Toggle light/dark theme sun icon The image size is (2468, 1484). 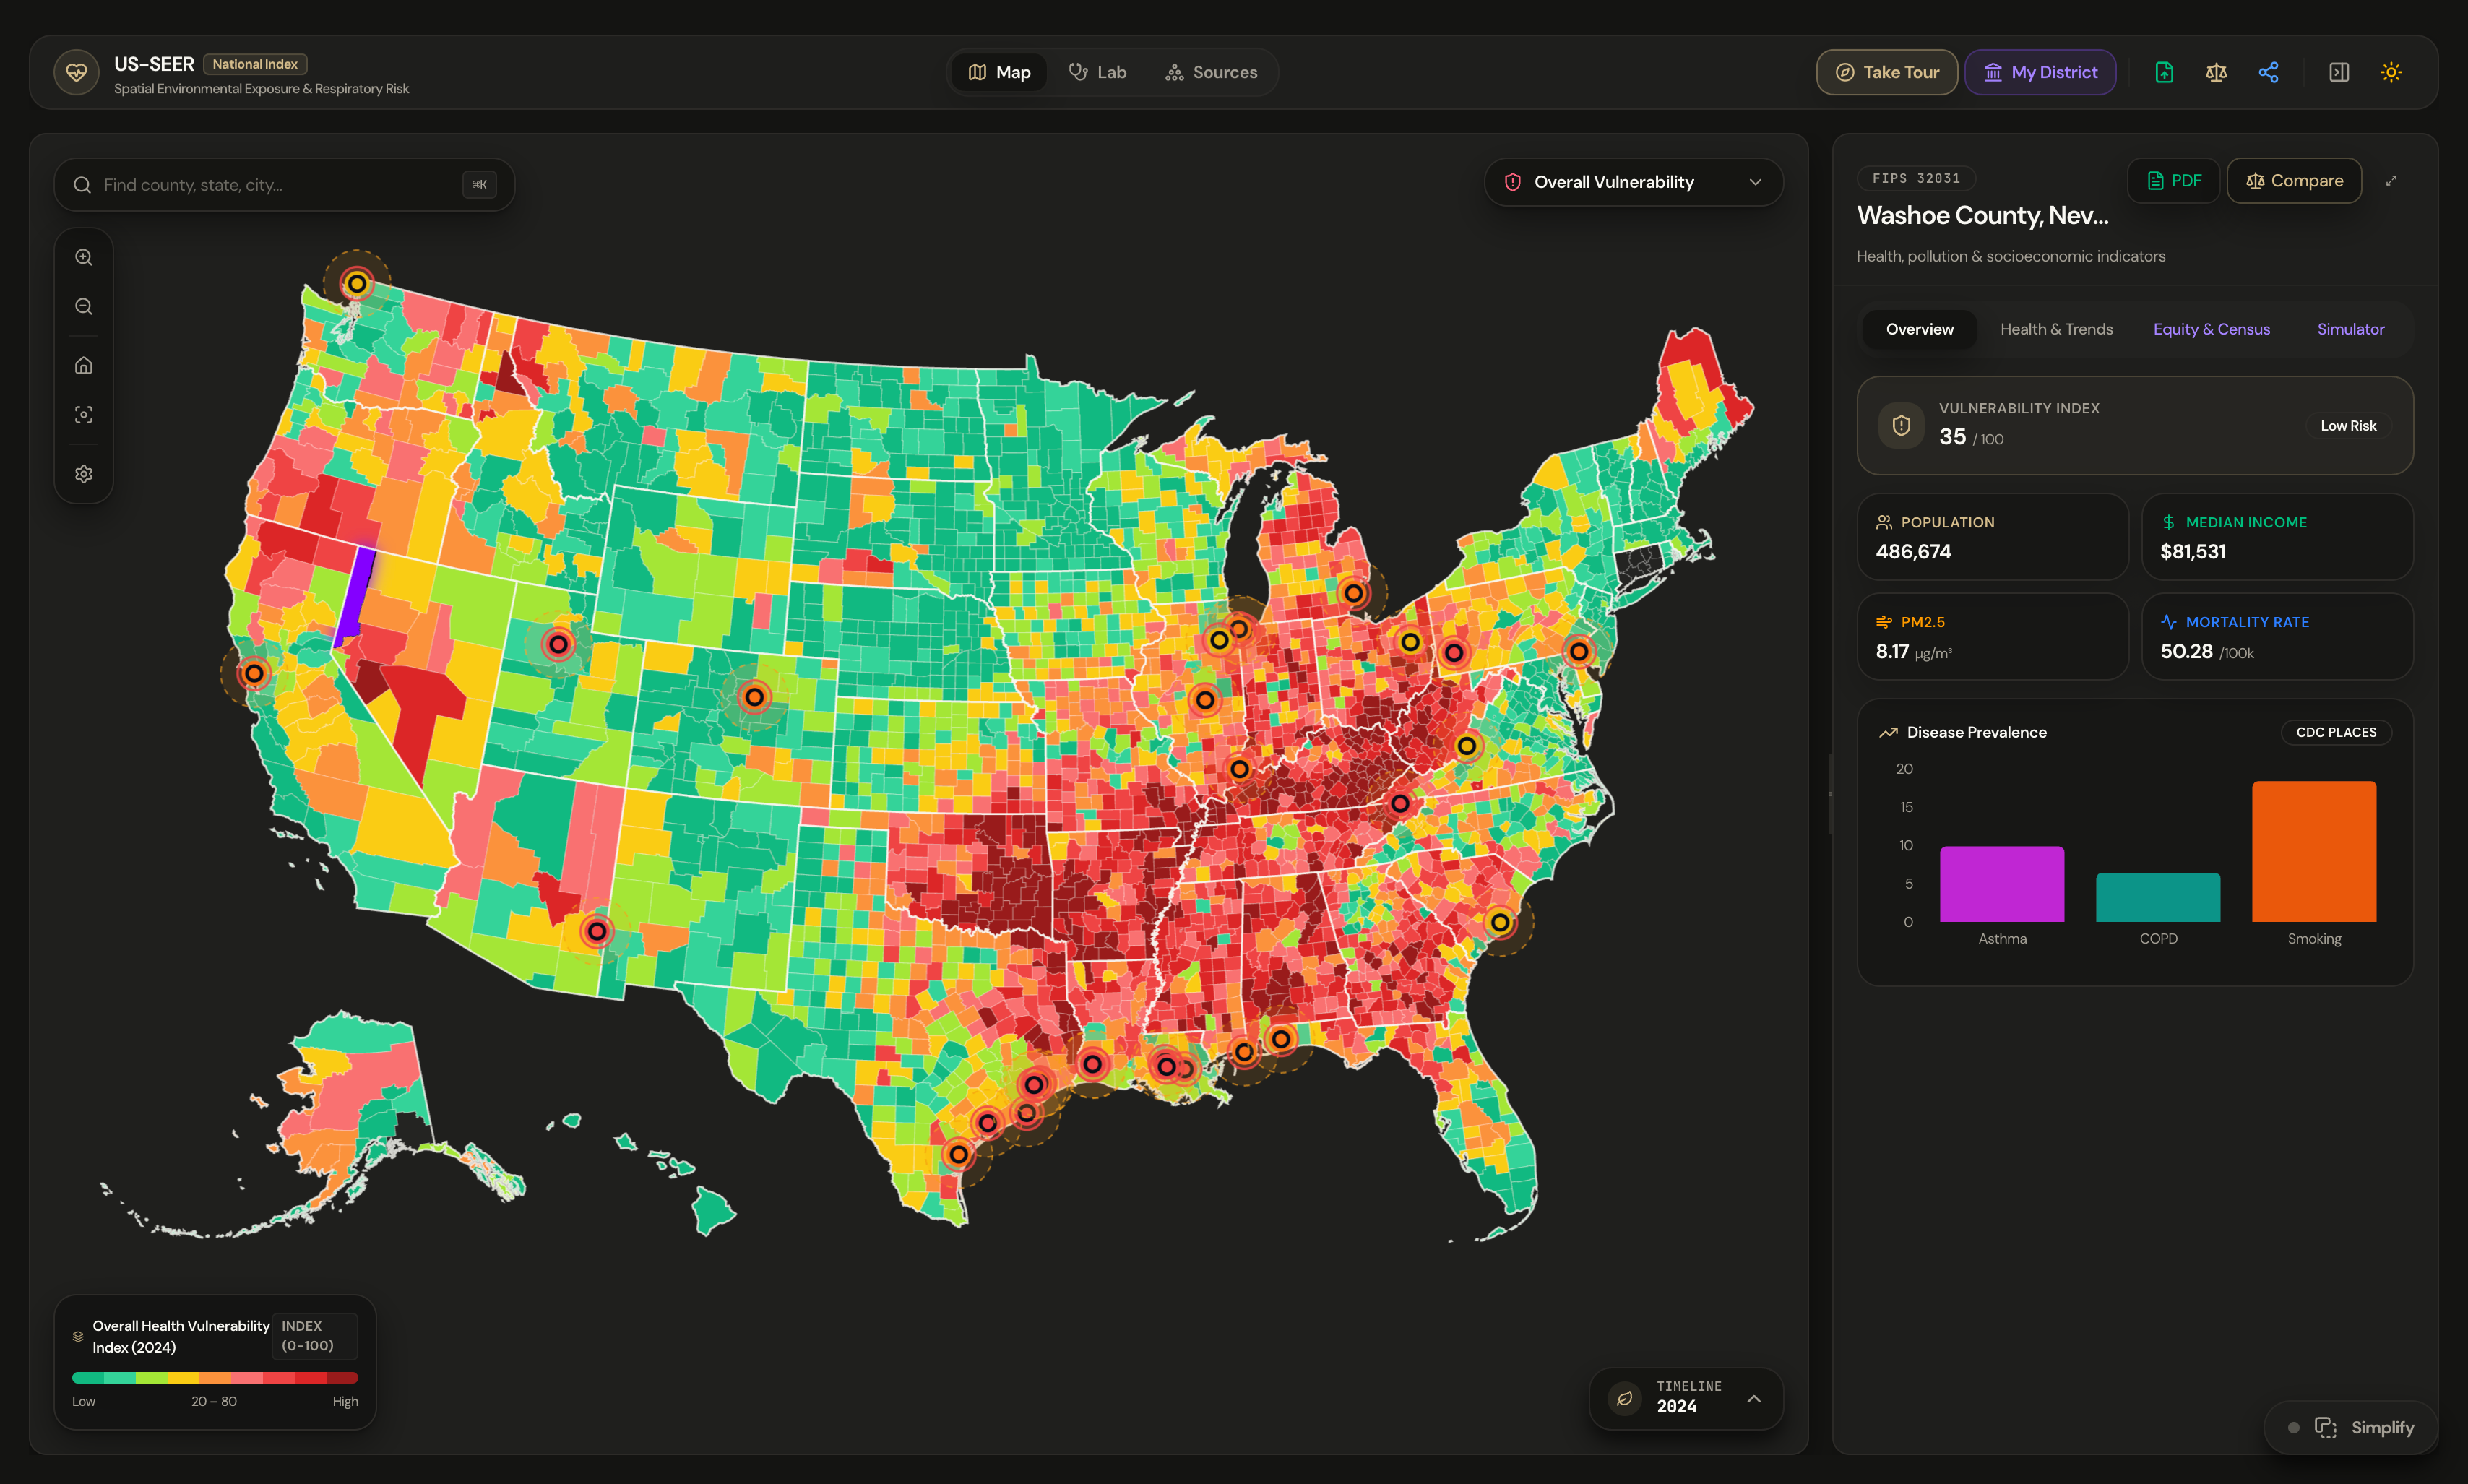tap(2391, 72)
